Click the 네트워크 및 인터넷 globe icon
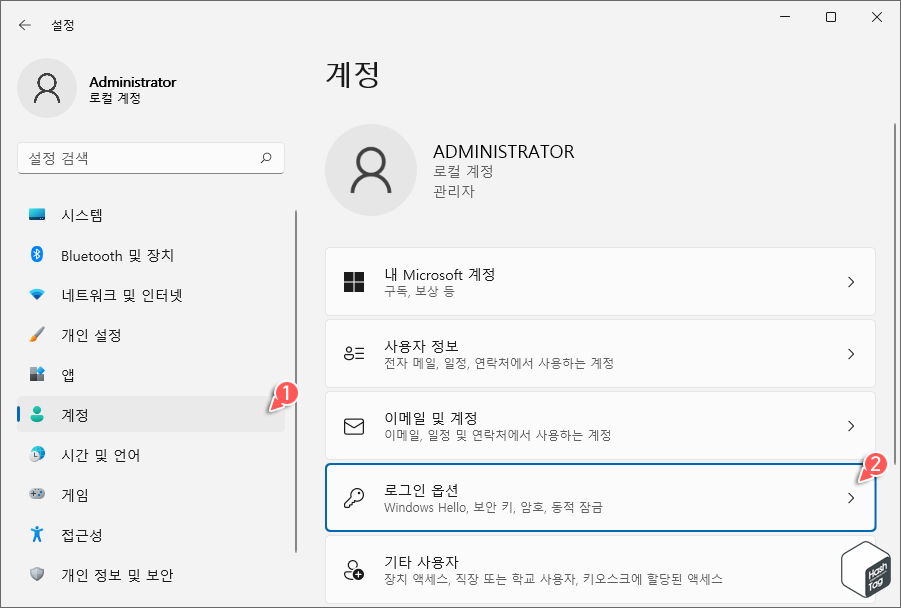The image size is (901, 608). (x=36, y=295)
